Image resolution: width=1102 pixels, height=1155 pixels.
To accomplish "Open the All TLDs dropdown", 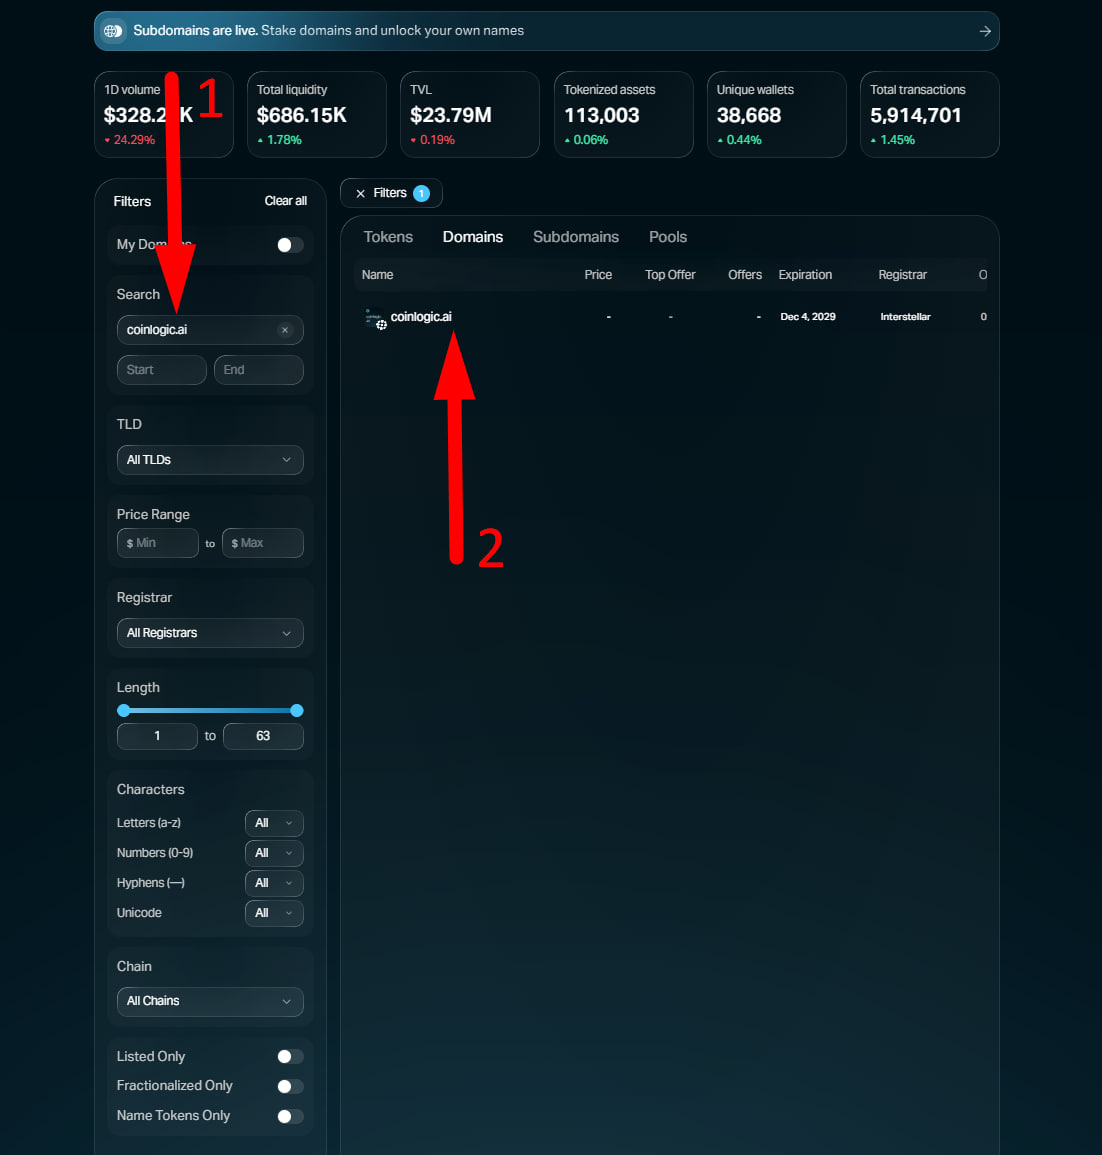I will coord(210,460).
